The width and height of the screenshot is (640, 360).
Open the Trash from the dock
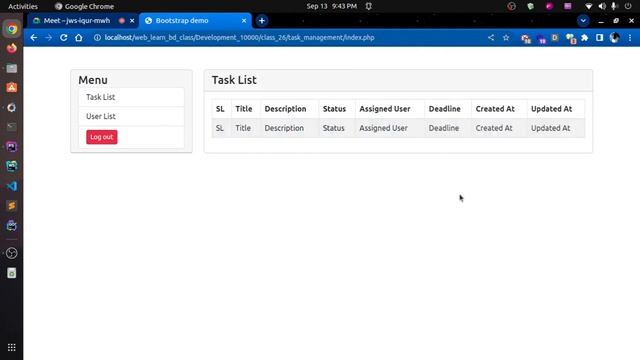[11, 273]
